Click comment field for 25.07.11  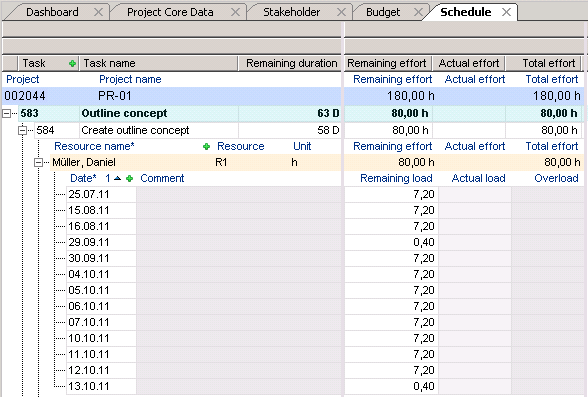(239, 194)
